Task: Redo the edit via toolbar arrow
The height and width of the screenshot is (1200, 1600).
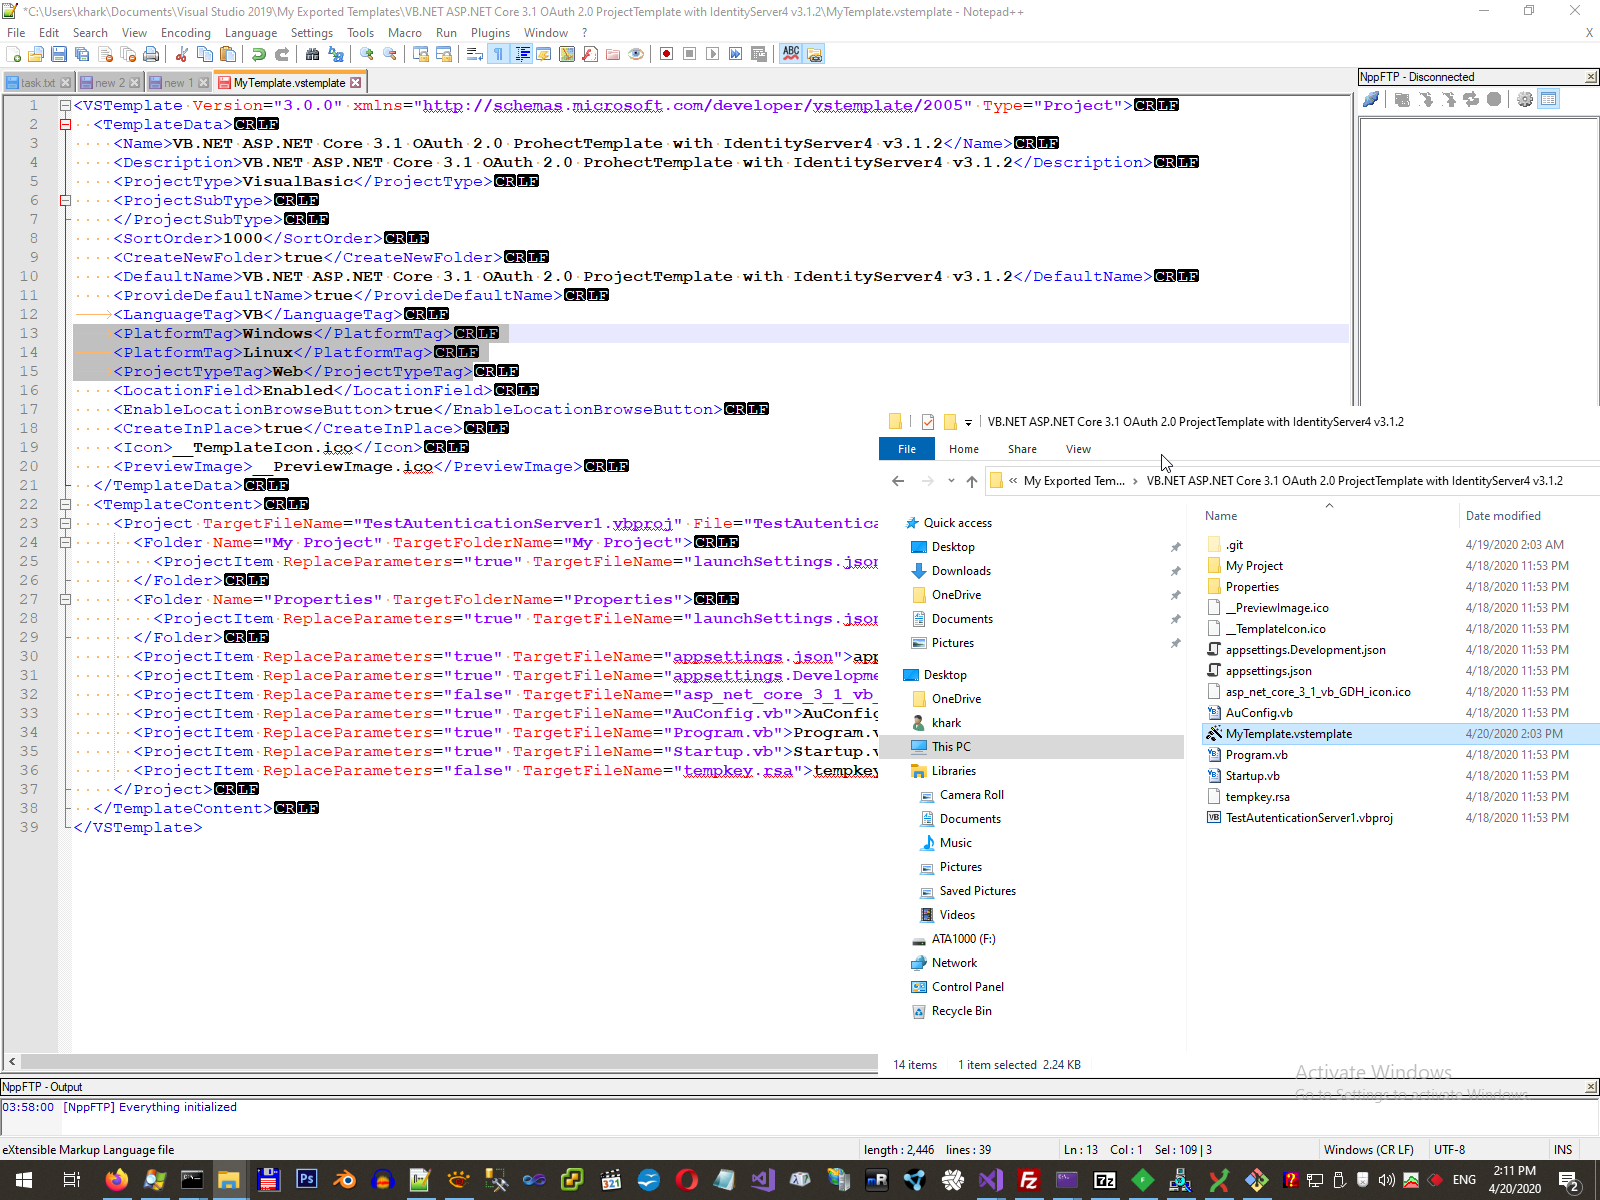Action: 282,54
